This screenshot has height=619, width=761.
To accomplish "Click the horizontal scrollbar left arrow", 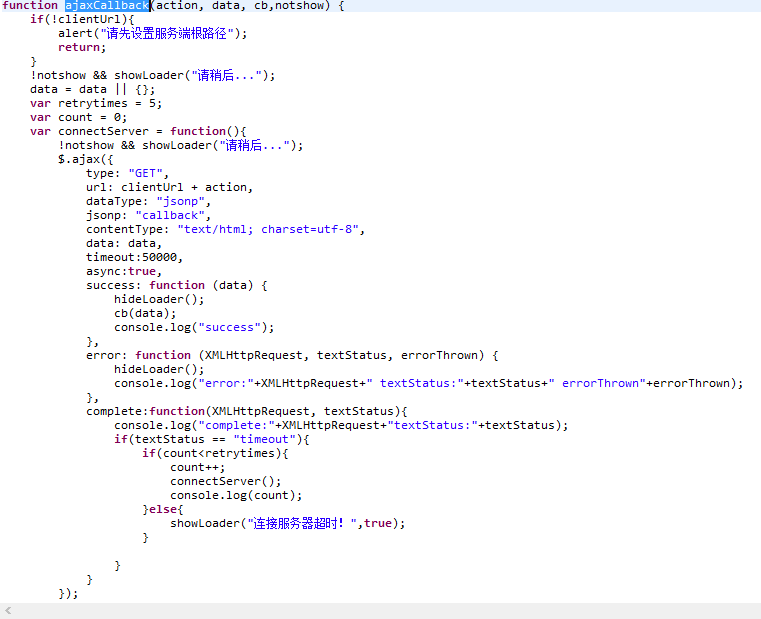I will coord(8,611).
